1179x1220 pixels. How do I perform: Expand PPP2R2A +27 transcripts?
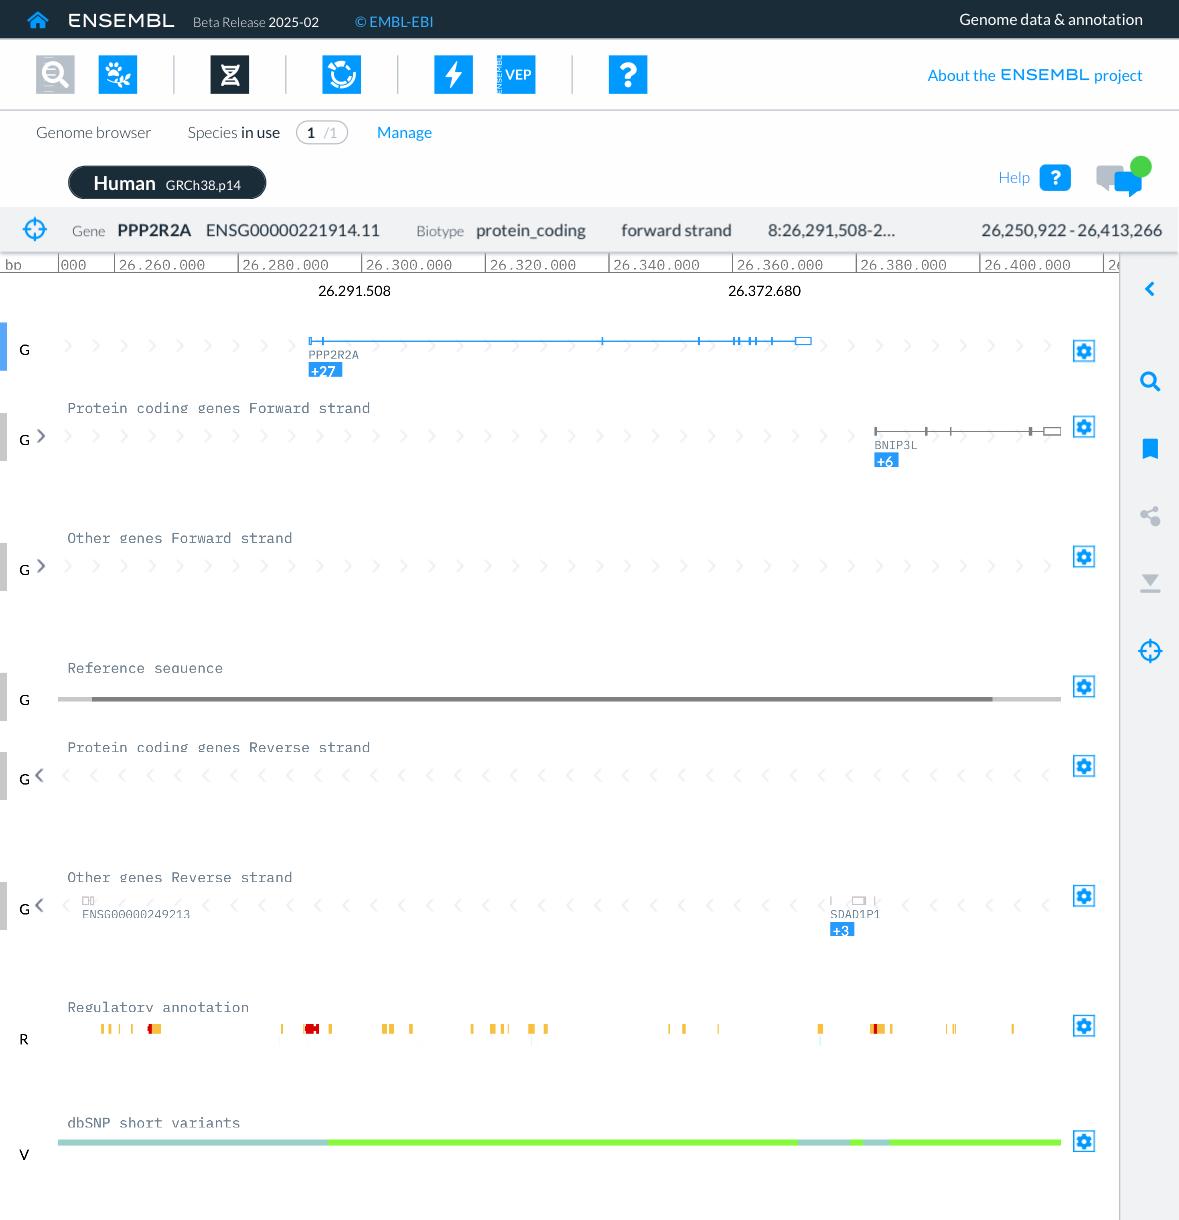coord(325,371)
